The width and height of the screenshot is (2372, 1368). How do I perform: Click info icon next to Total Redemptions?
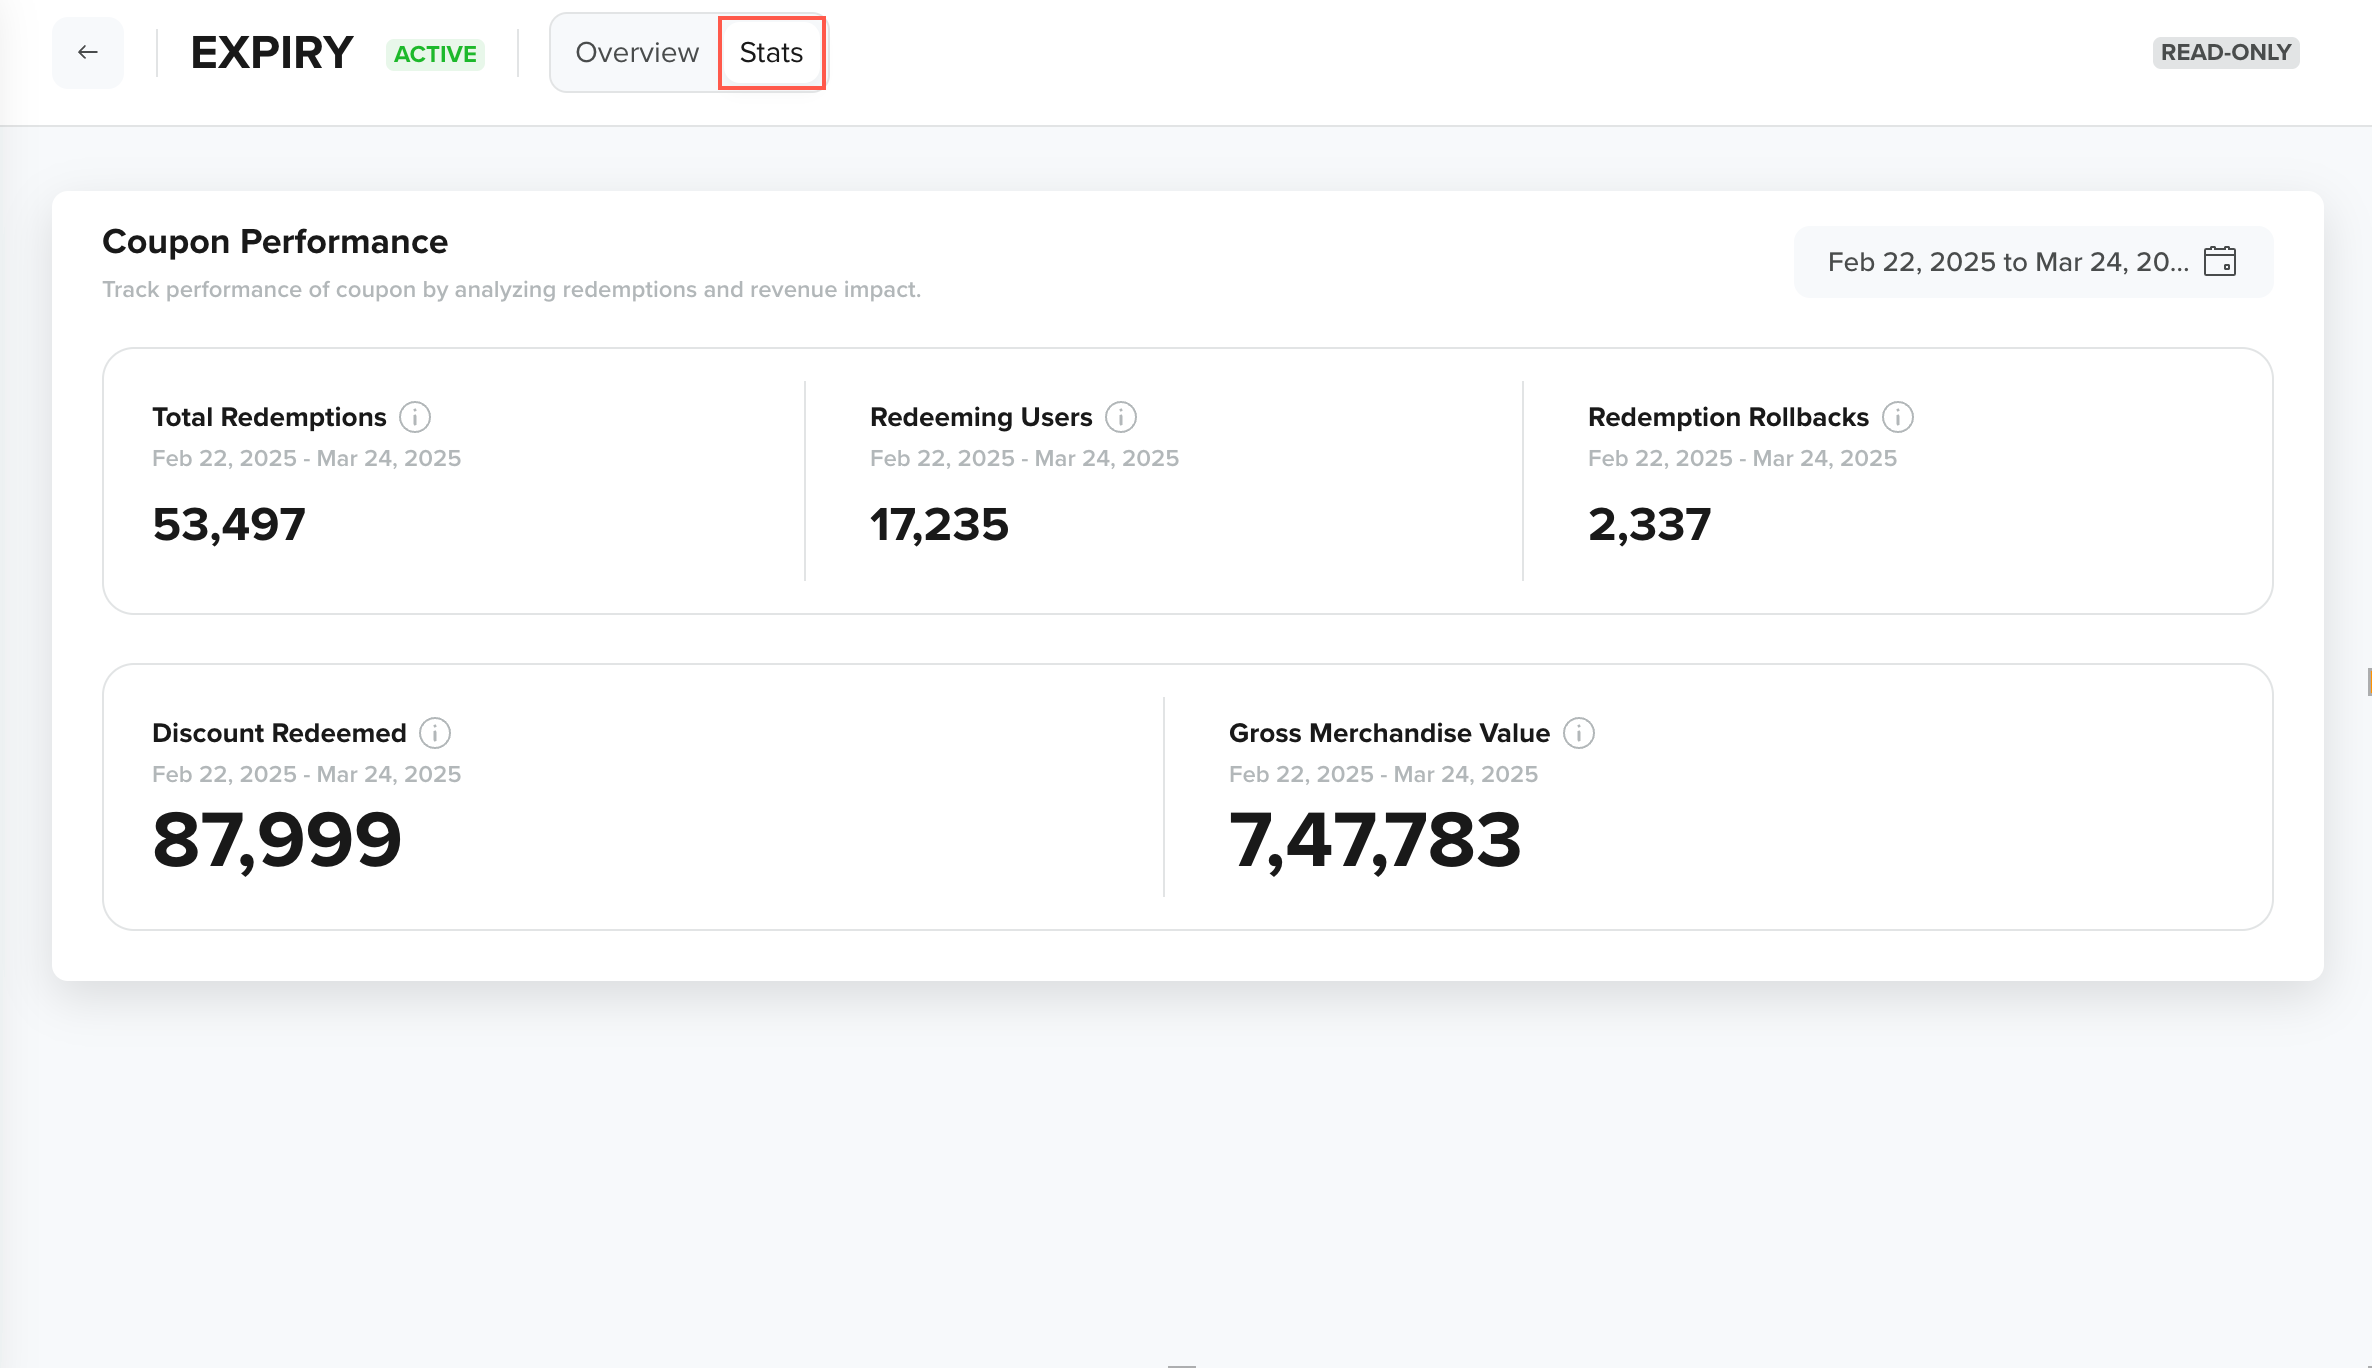click(x=415, y=417)
